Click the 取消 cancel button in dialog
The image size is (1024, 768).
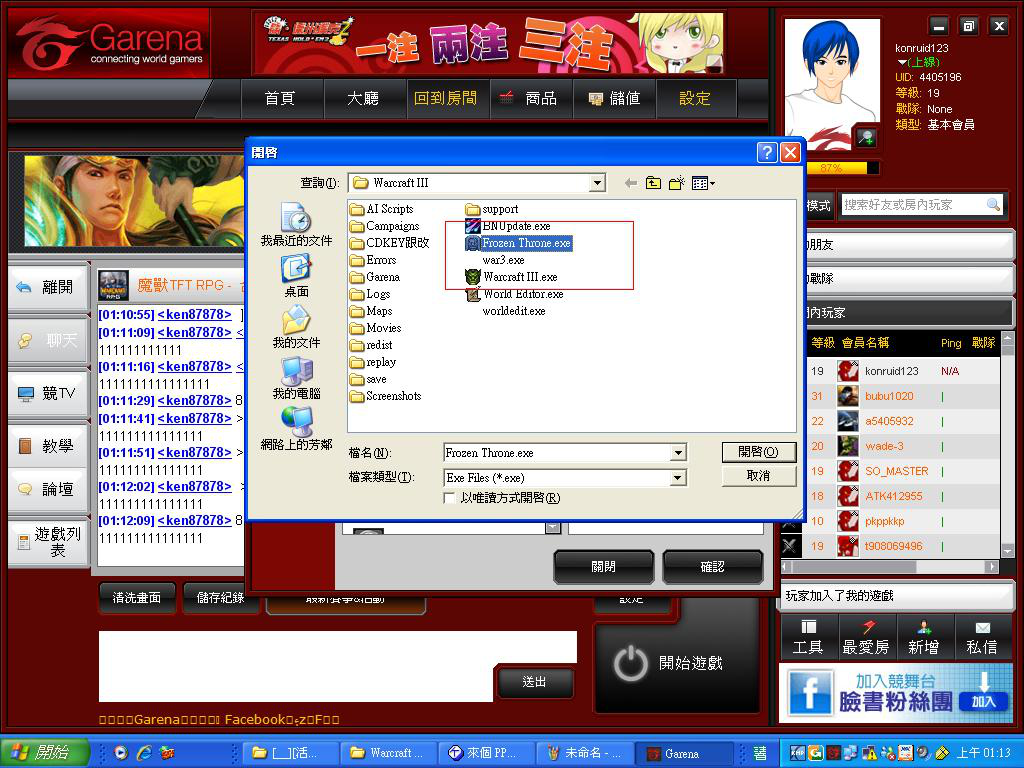click(x=759, y=476)
